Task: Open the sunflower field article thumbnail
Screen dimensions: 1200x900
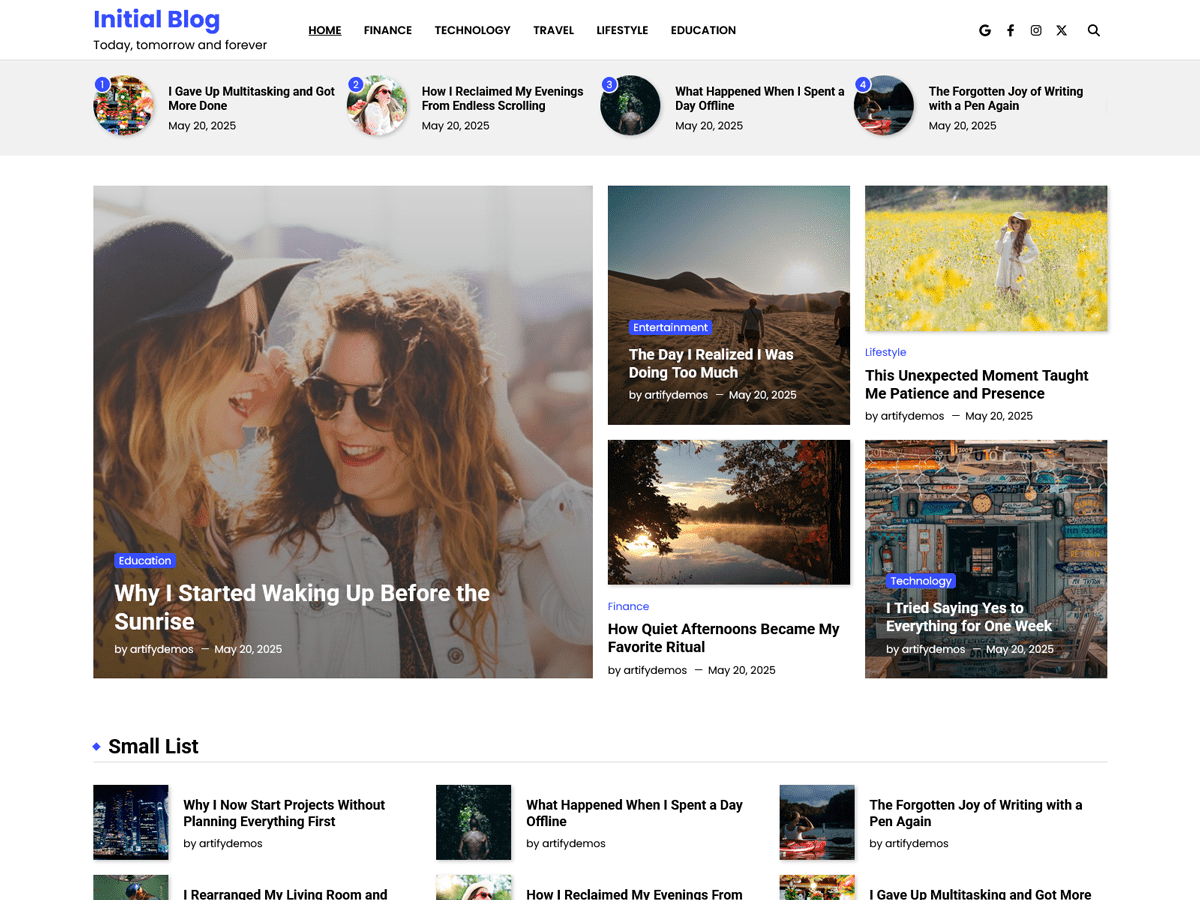Action: (x=986, y=258)
